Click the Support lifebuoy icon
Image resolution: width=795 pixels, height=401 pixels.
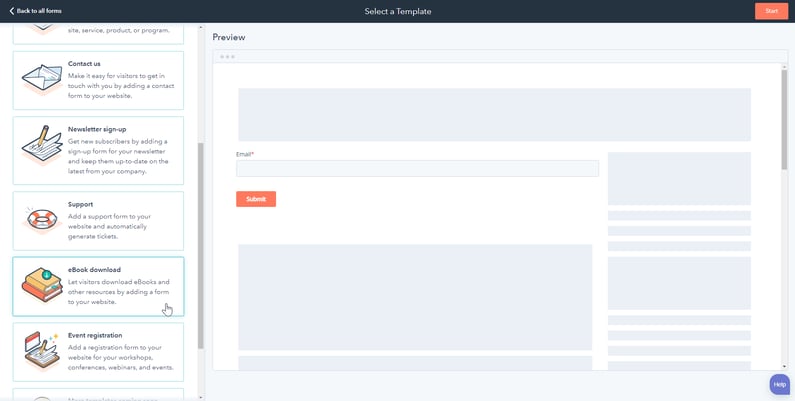pos(42,220)
